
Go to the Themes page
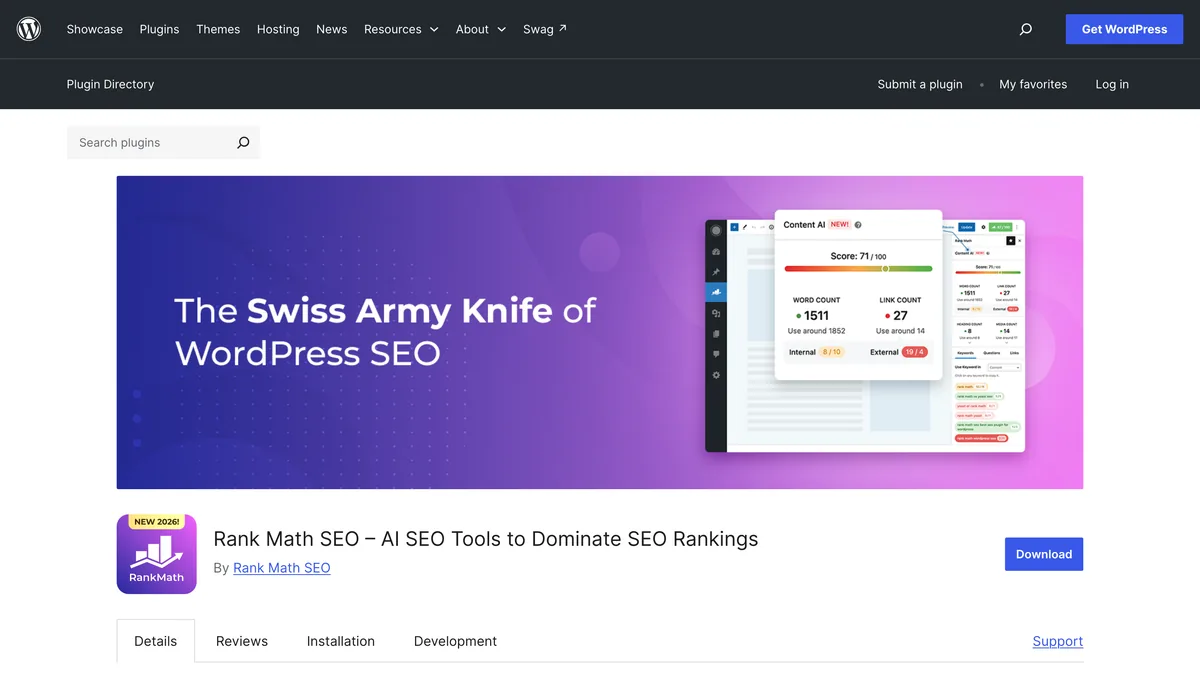(x=218, y=29)
